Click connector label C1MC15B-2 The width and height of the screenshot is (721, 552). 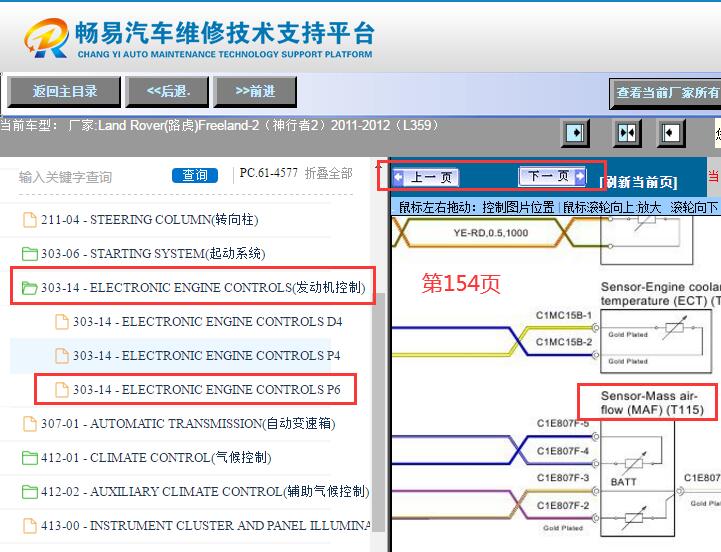click(564, 342)
